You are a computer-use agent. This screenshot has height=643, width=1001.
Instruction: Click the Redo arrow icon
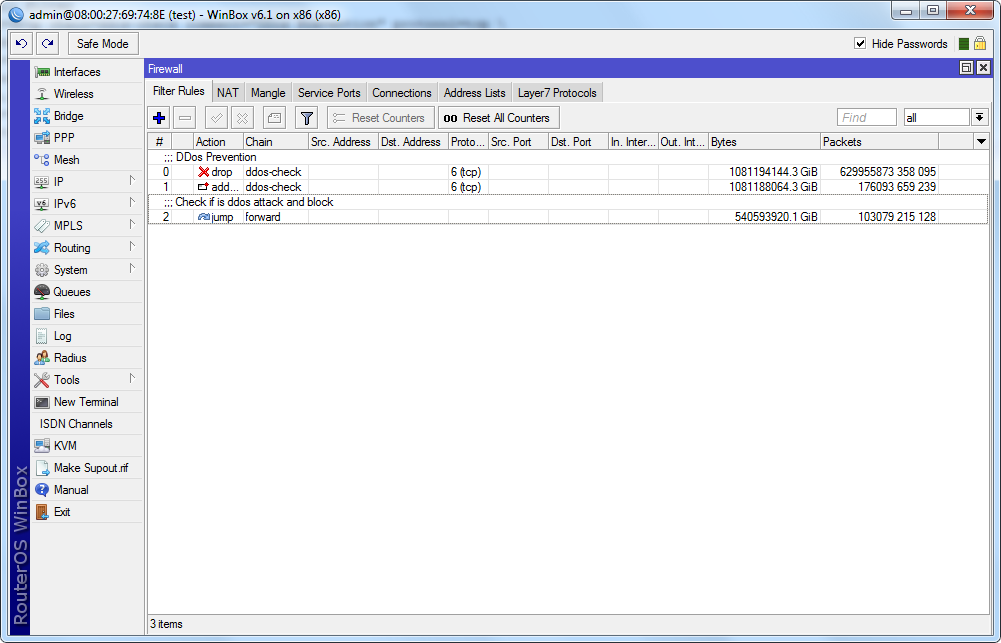click(x=47, y=43)
